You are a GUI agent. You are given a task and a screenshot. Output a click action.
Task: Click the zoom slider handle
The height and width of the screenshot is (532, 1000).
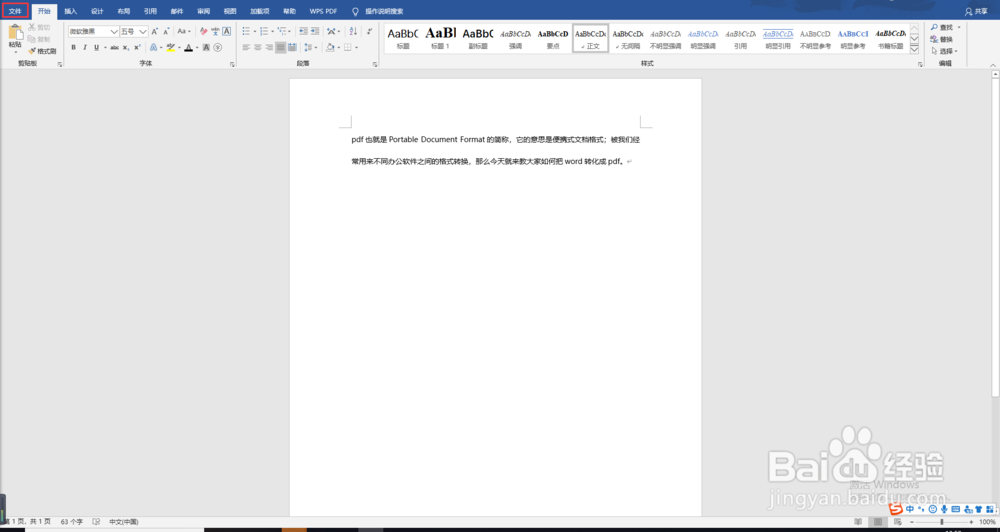(x=942, y=522)
